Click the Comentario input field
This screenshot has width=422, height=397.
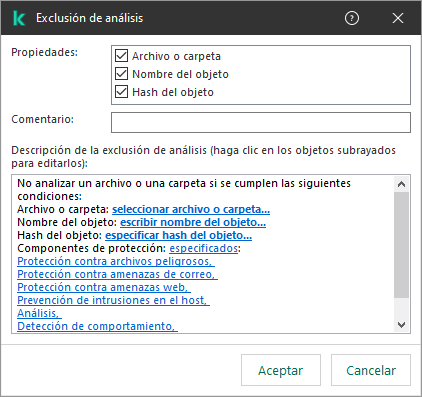[261, 122]
